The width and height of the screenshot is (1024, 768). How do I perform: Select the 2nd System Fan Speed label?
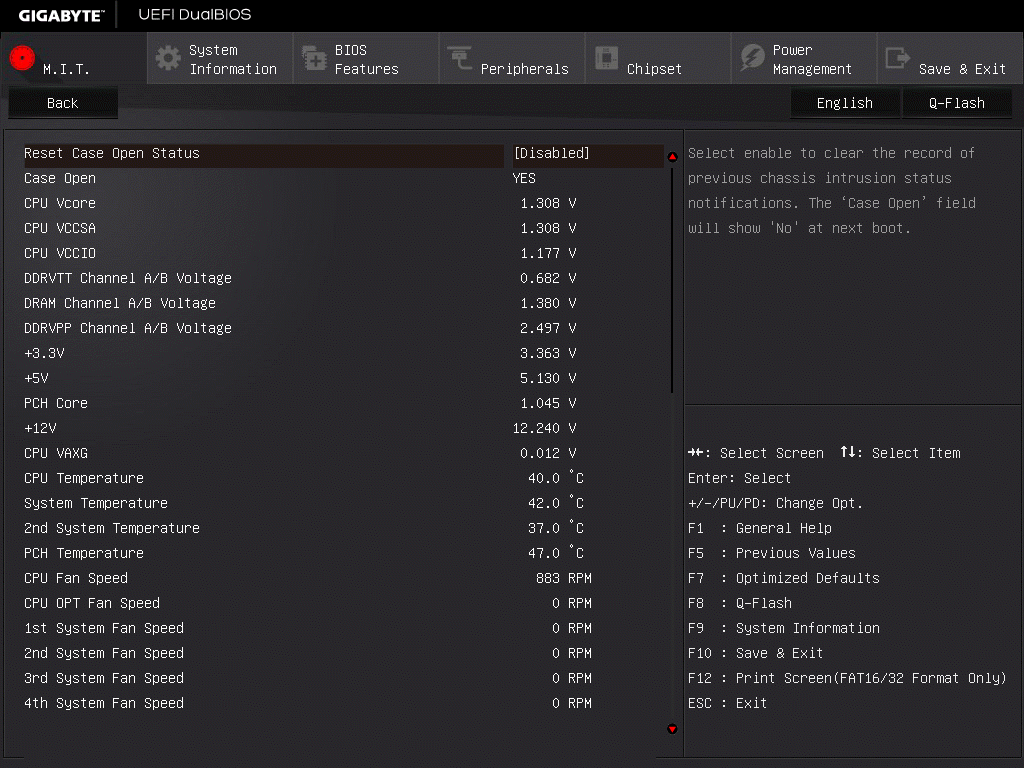104,653
